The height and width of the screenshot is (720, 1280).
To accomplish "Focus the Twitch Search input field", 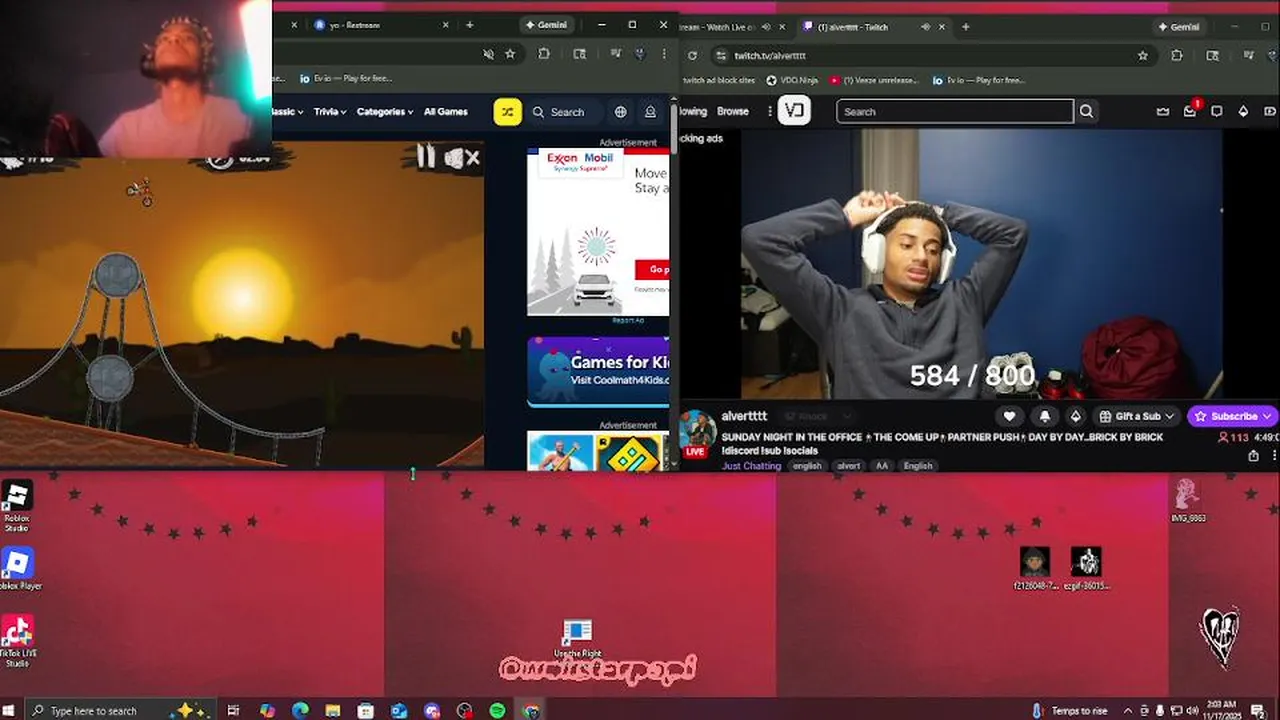I will (955, 112).
